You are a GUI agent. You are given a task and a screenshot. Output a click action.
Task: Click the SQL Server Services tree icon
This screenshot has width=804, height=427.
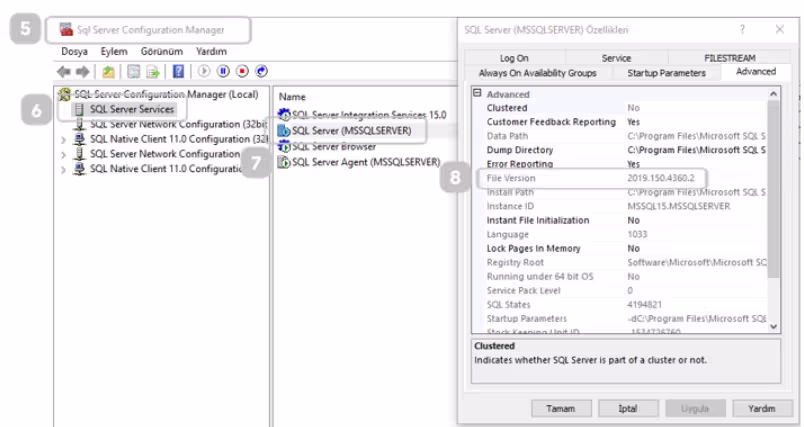click(79, 109)
